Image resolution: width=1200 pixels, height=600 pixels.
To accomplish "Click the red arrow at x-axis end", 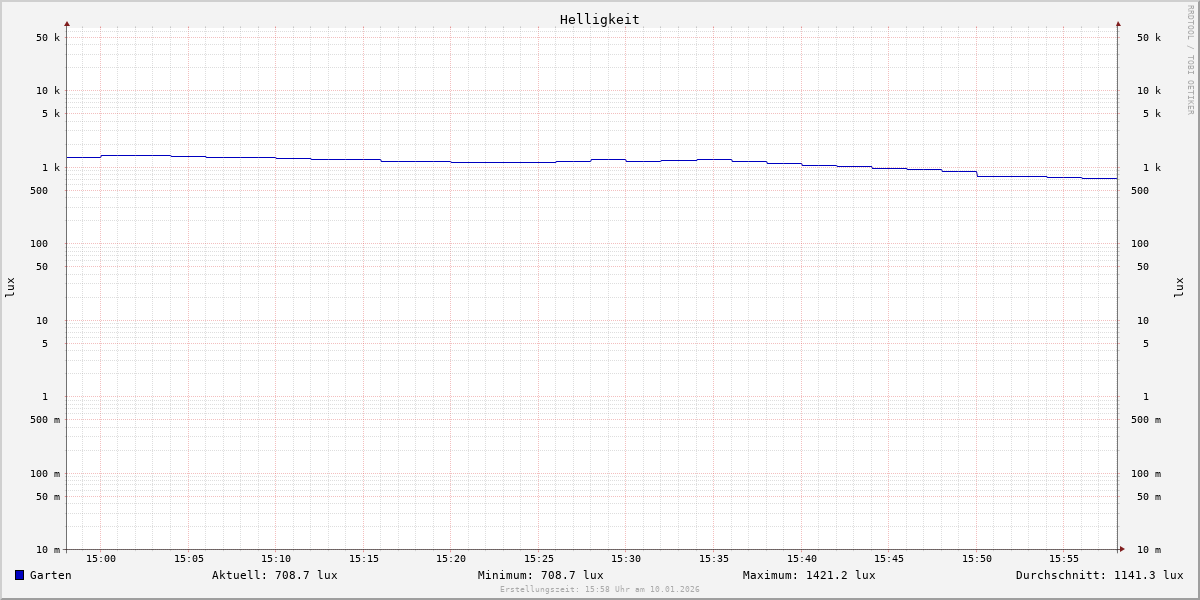I will coord(1122,549).
